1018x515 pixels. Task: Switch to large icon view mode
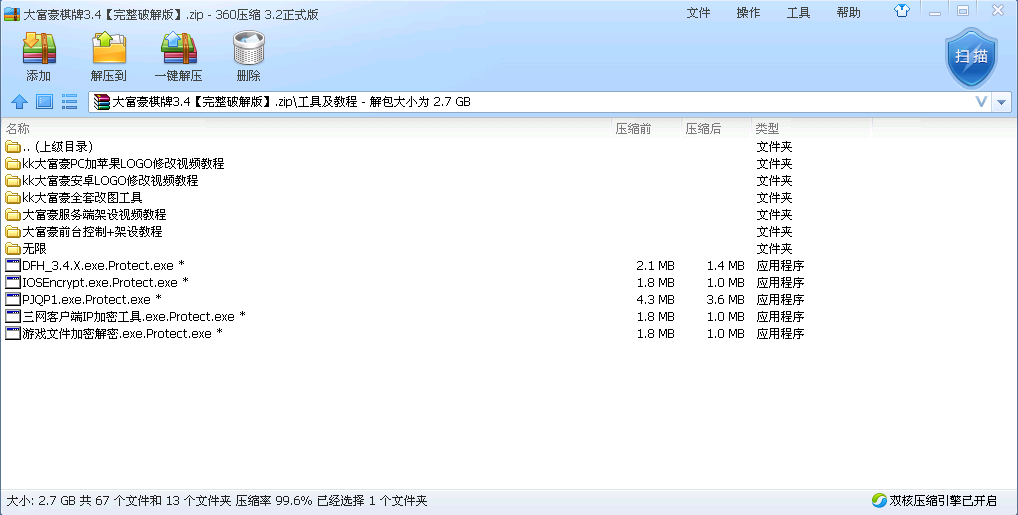[44, 101]
